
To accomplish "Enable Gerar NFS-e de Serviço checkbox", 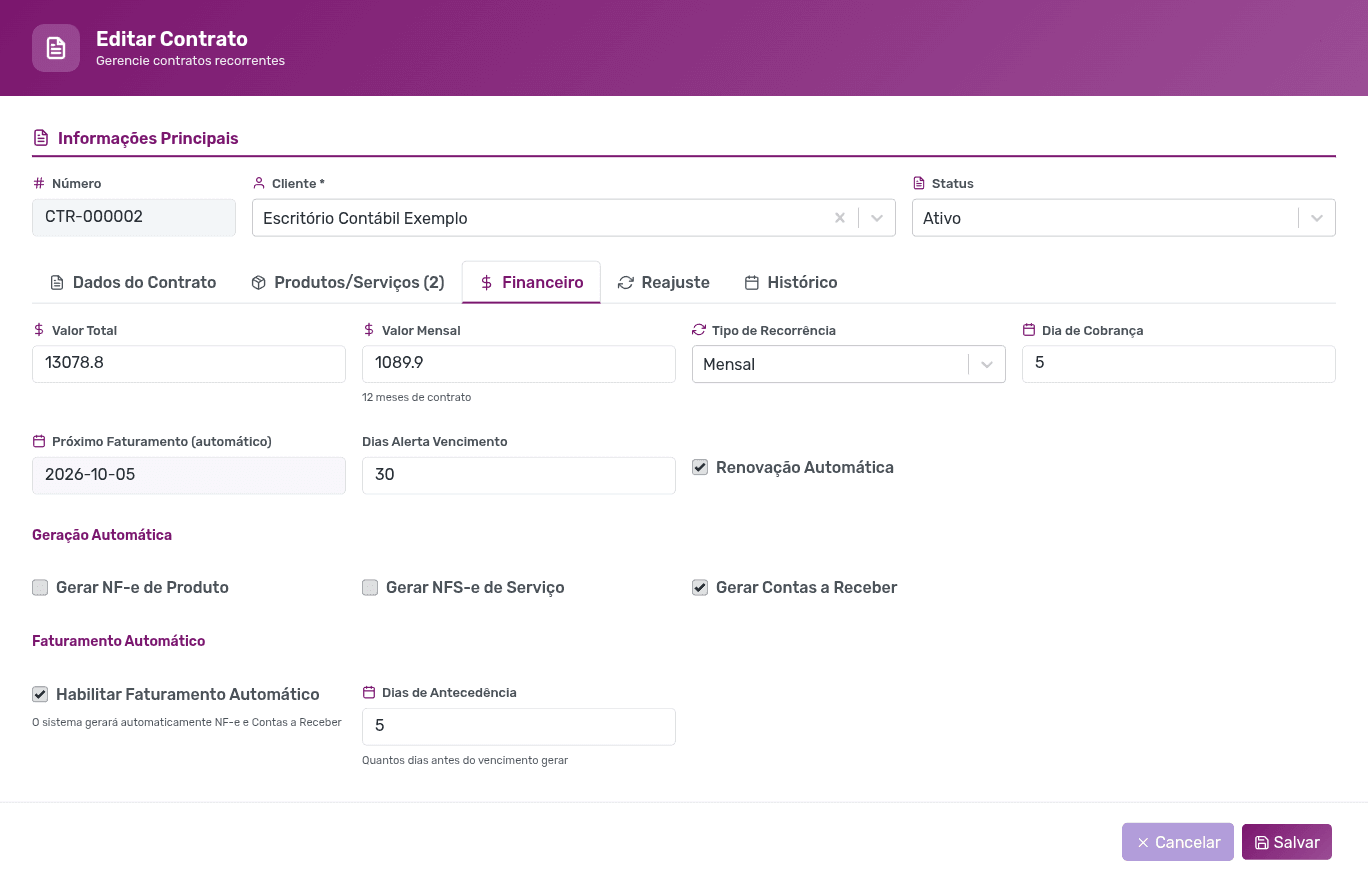I will click(x=370, y=587).
